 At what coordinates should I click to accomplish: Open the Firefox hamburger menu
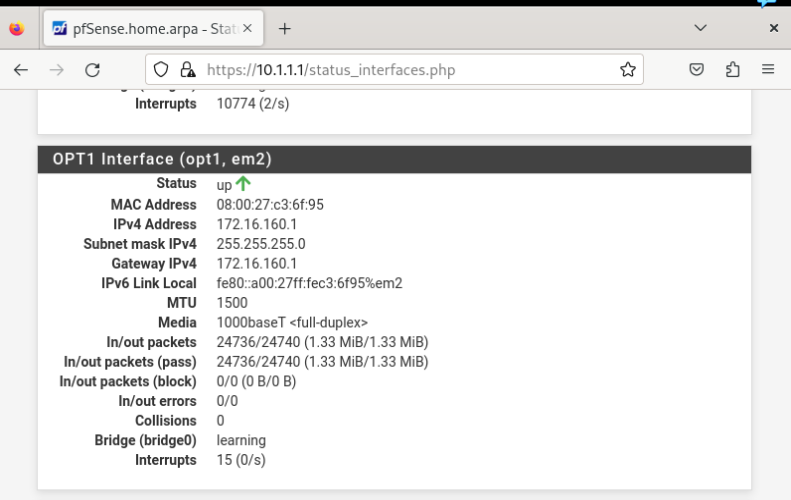[x=768, y=70]
